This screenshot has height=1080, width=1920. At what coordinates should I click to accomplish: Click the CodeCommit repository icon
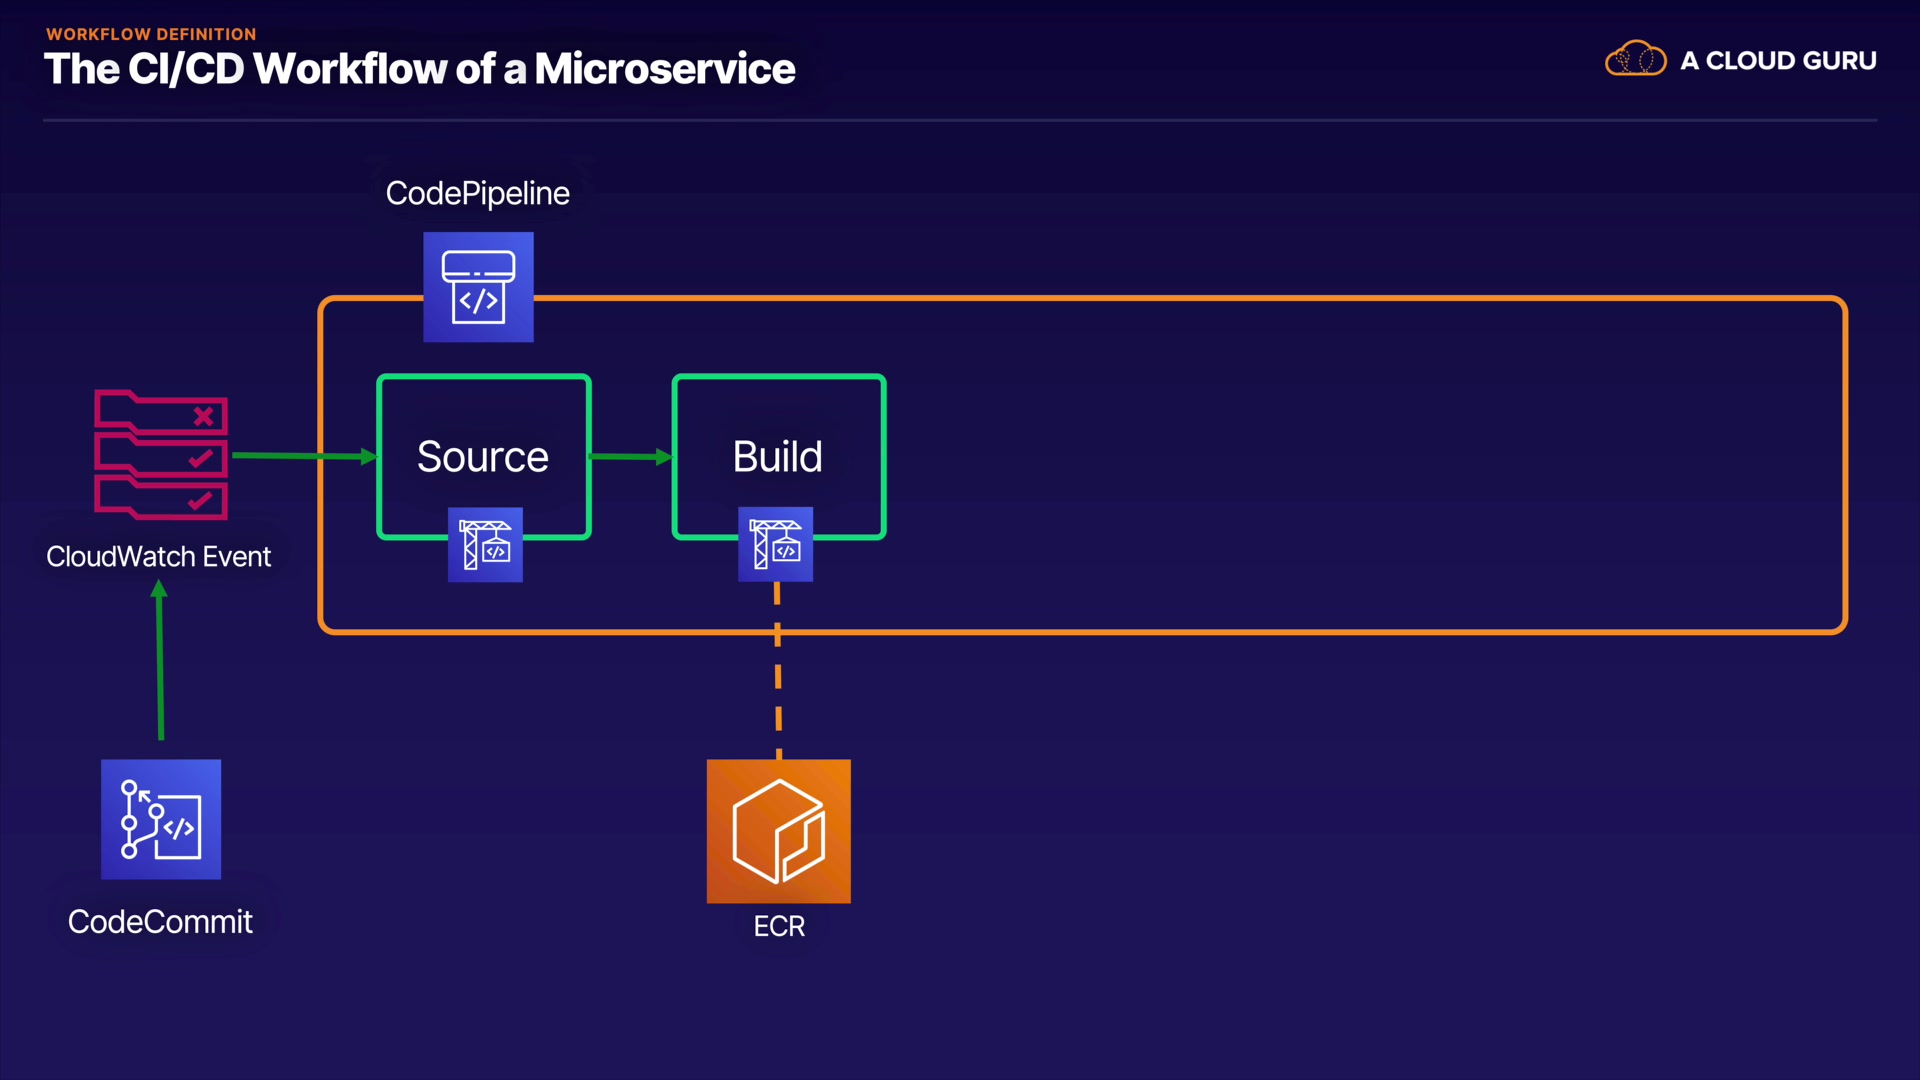coord(161,819)
